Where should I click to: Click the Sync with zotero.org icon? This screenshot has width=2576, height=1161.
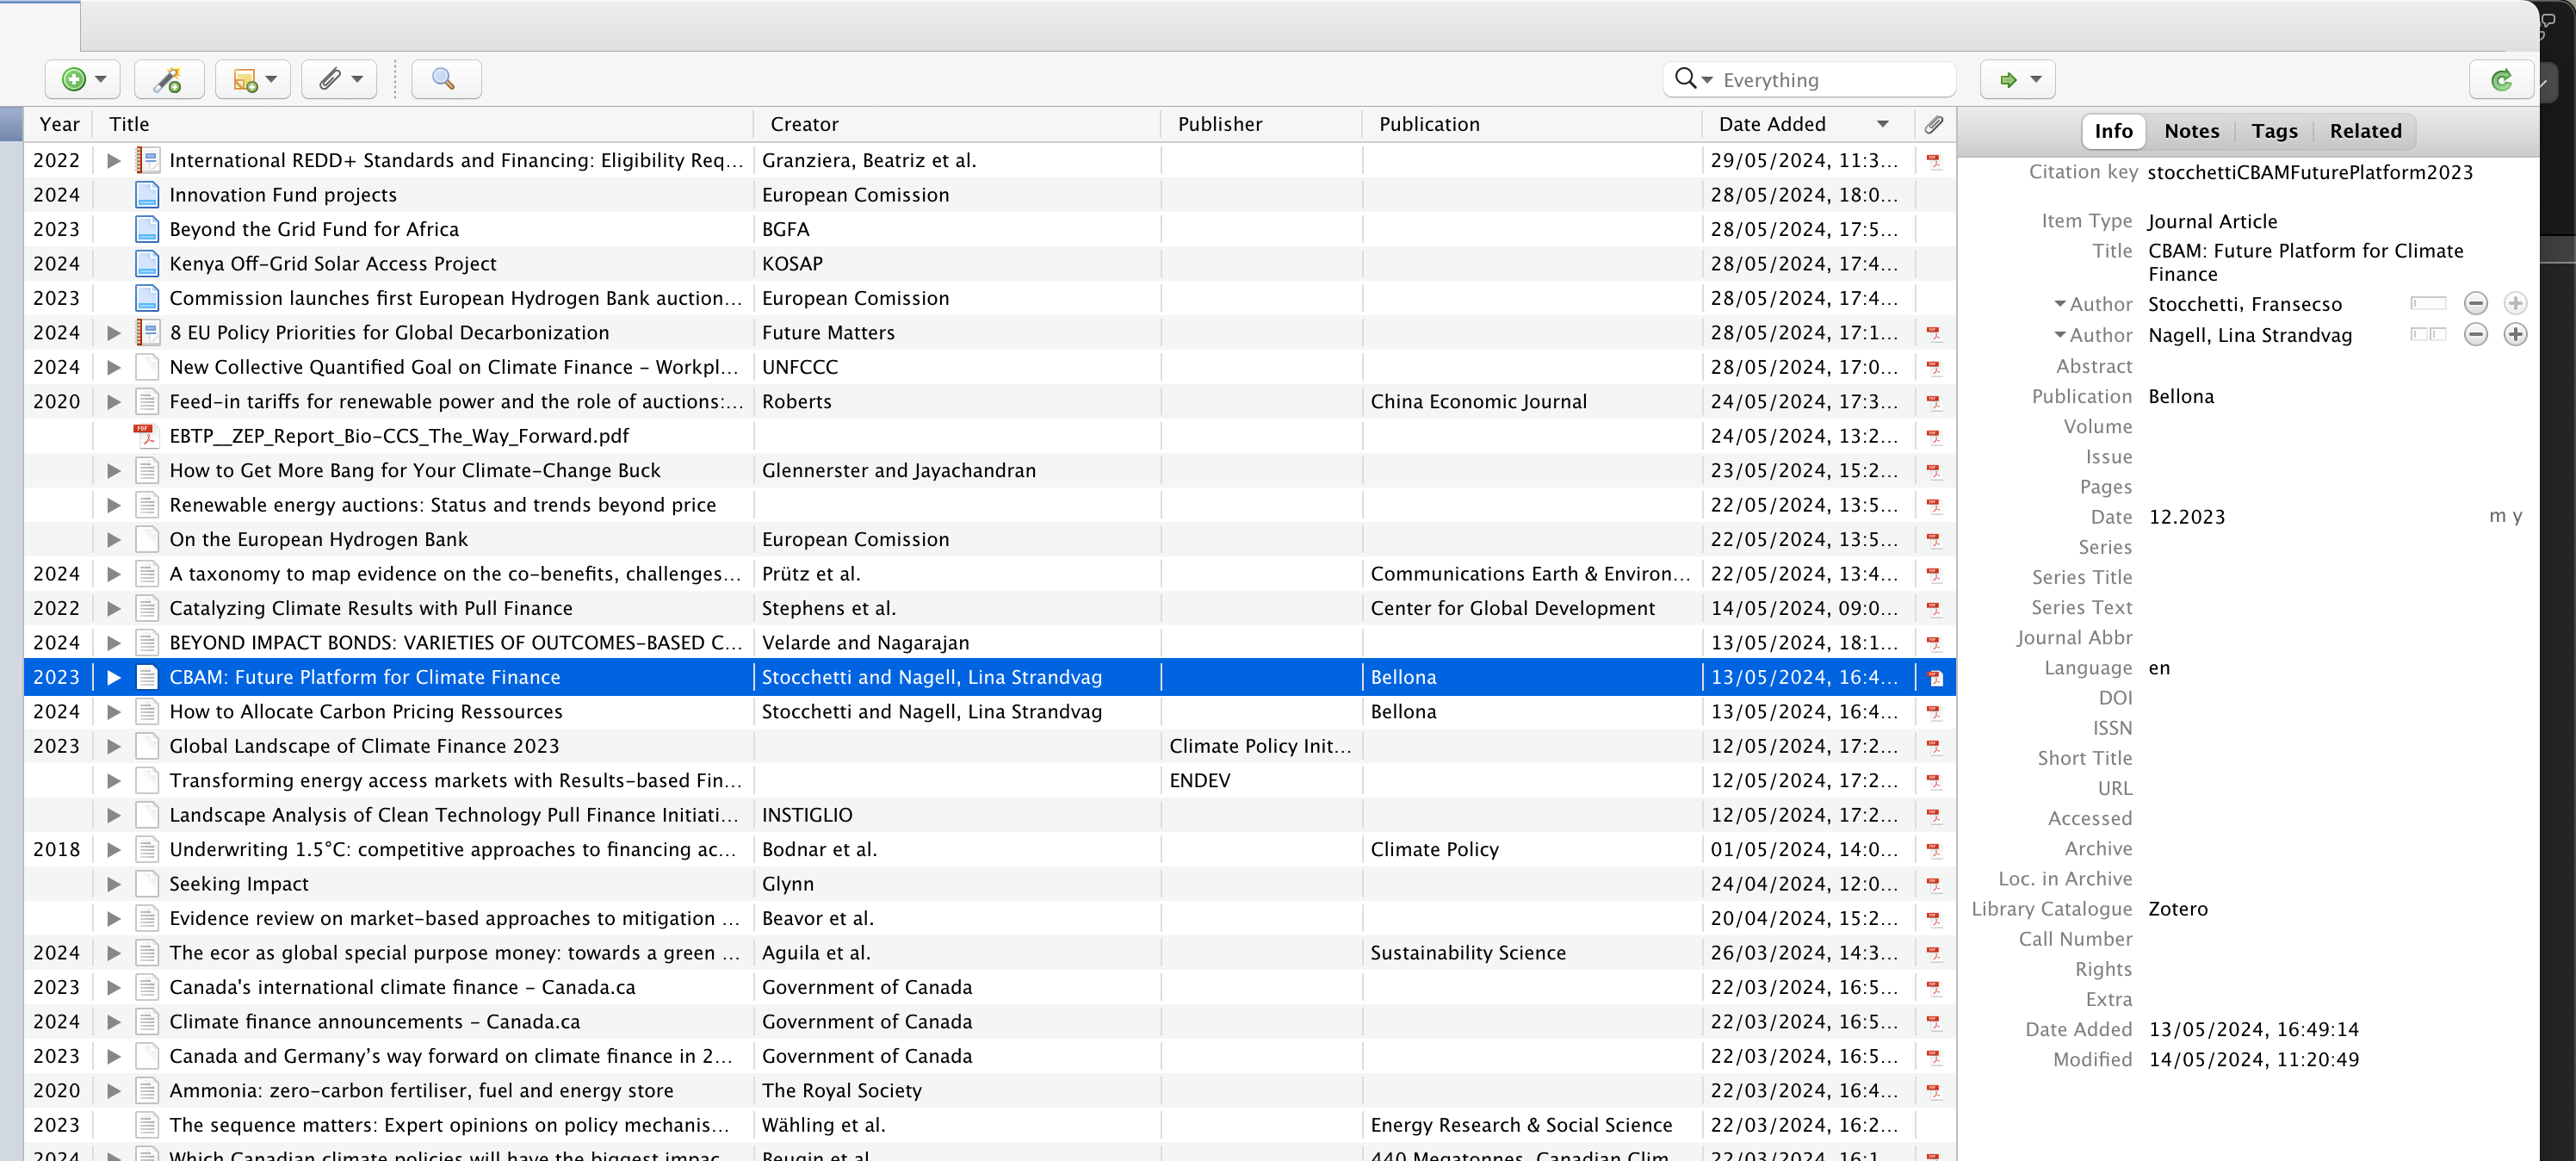2501,80
